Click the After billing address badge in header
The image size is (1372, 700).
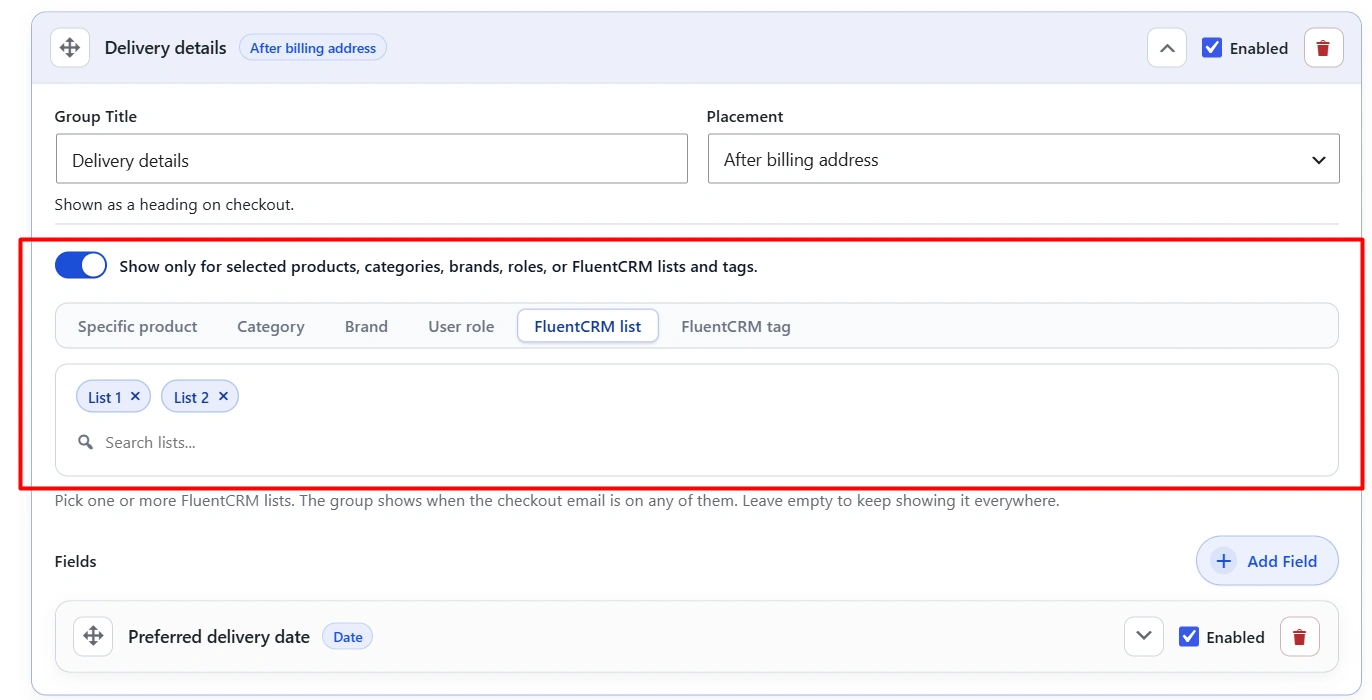click(313, 48)
